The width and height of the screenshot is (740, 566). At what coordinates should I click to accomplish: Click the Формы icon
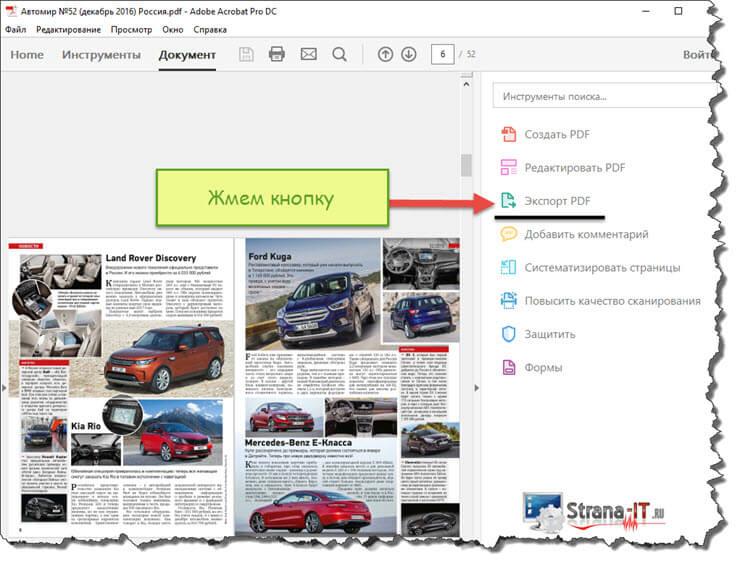click(509, 367)
